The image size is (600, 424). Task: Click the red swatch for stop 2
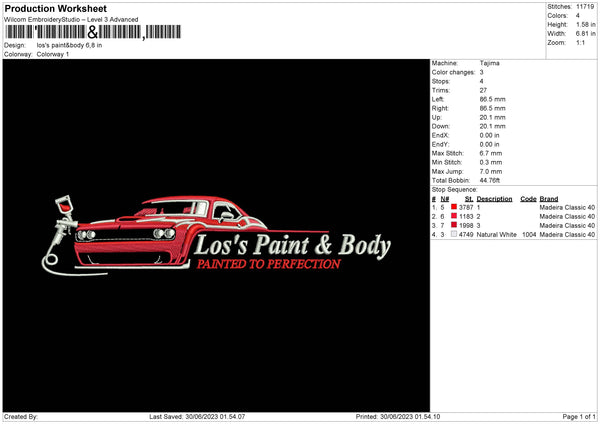point(454,216)
